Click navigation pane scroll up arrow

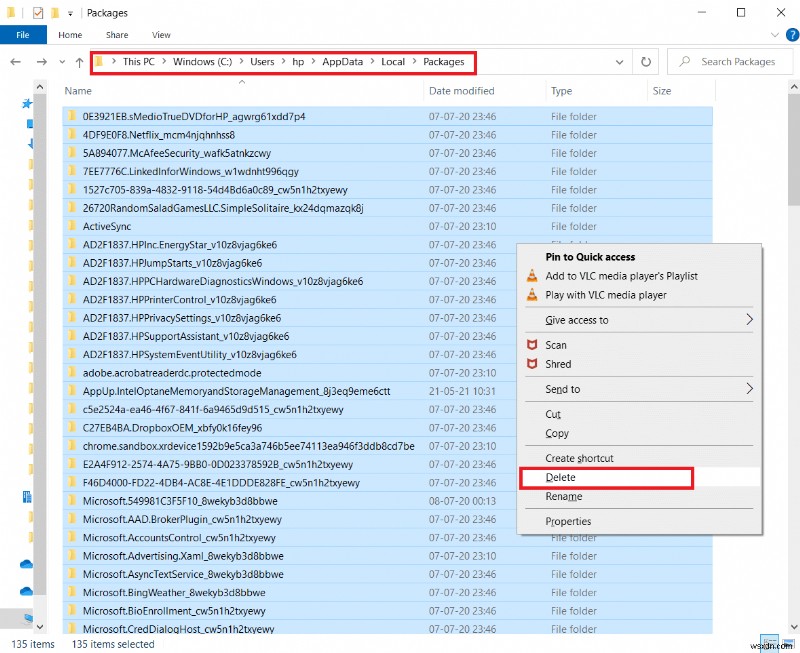coord(40,87)
